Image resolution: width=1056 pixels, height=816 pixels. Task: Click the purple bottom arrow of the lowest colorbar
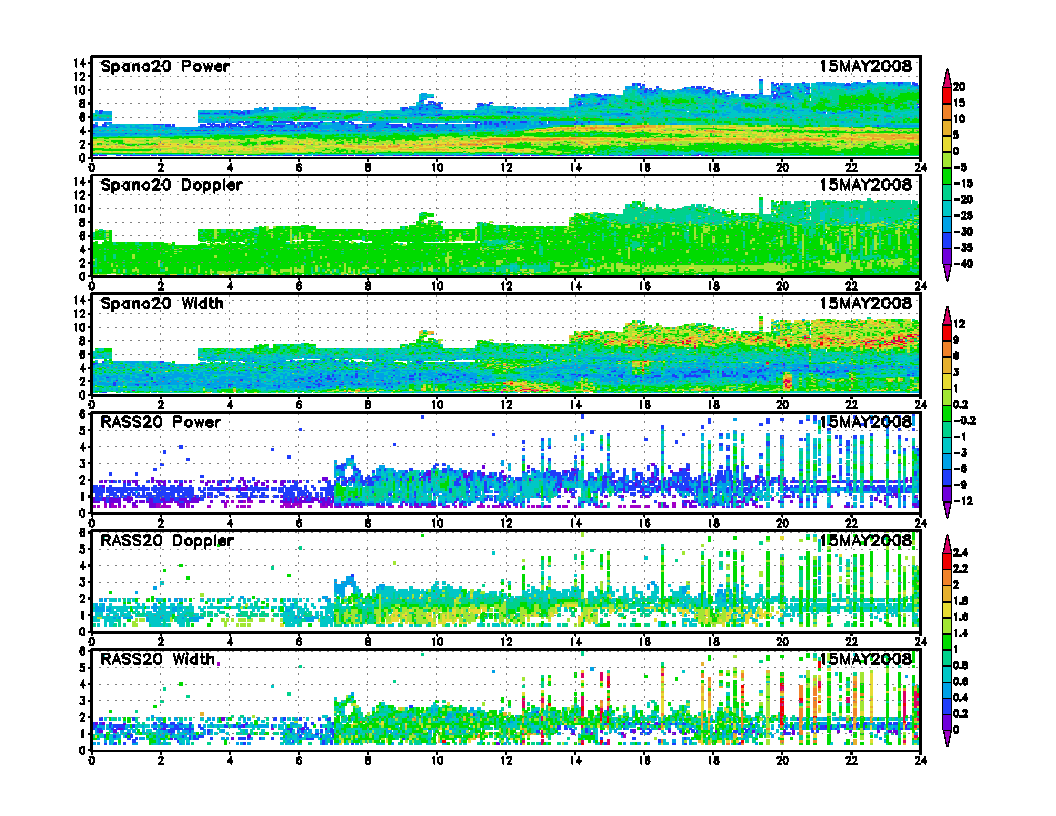coord(946,741)
